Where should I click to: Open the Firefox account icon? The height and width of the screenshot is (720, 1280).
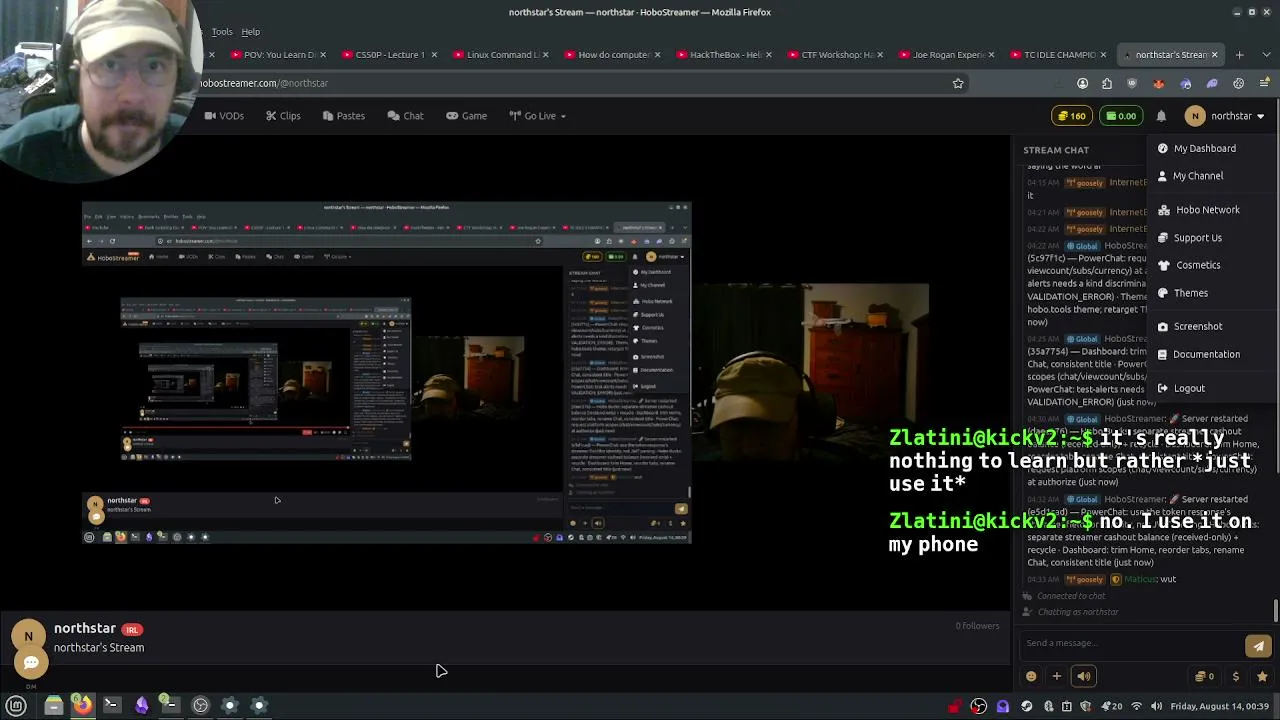(x=1082, y=84)
